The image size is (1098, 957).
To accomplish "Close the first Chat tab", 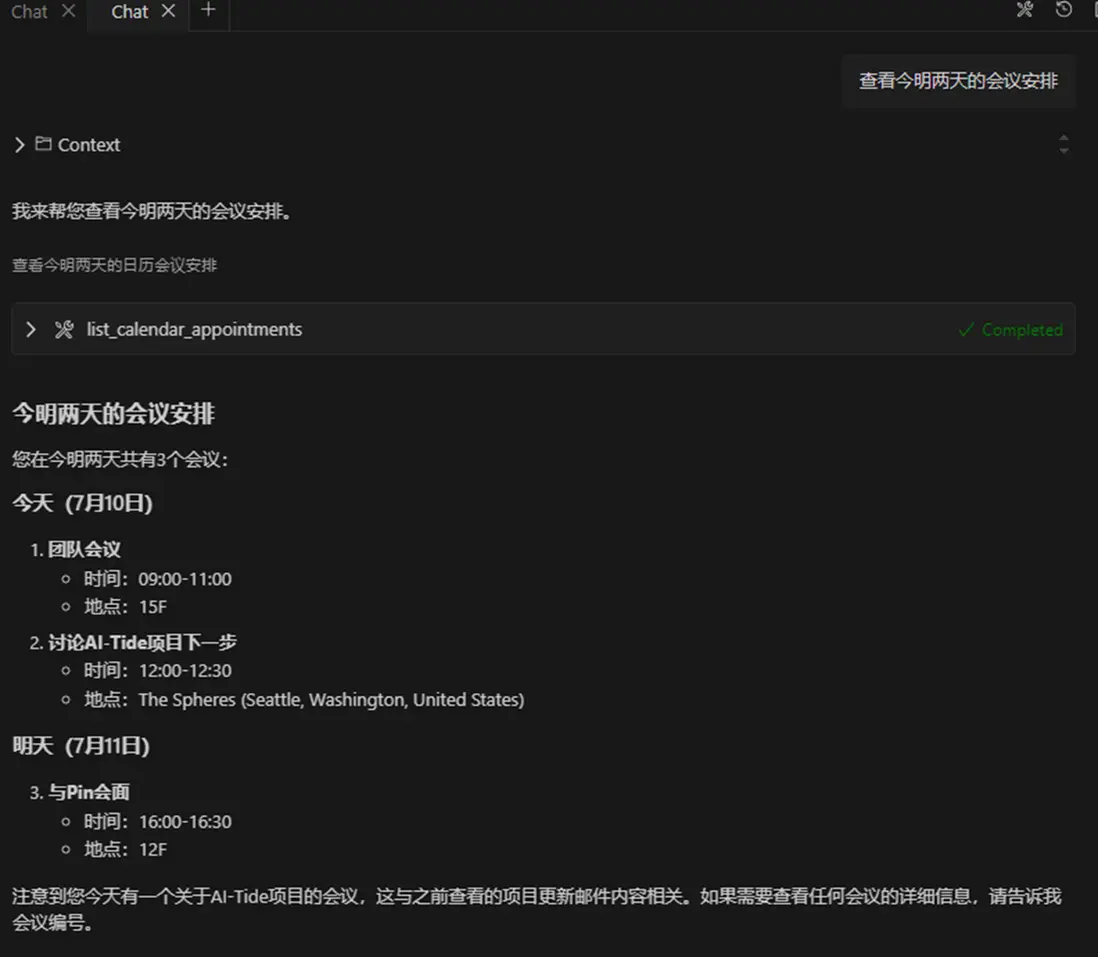I will pyautogui.click(x=69, y=11).
